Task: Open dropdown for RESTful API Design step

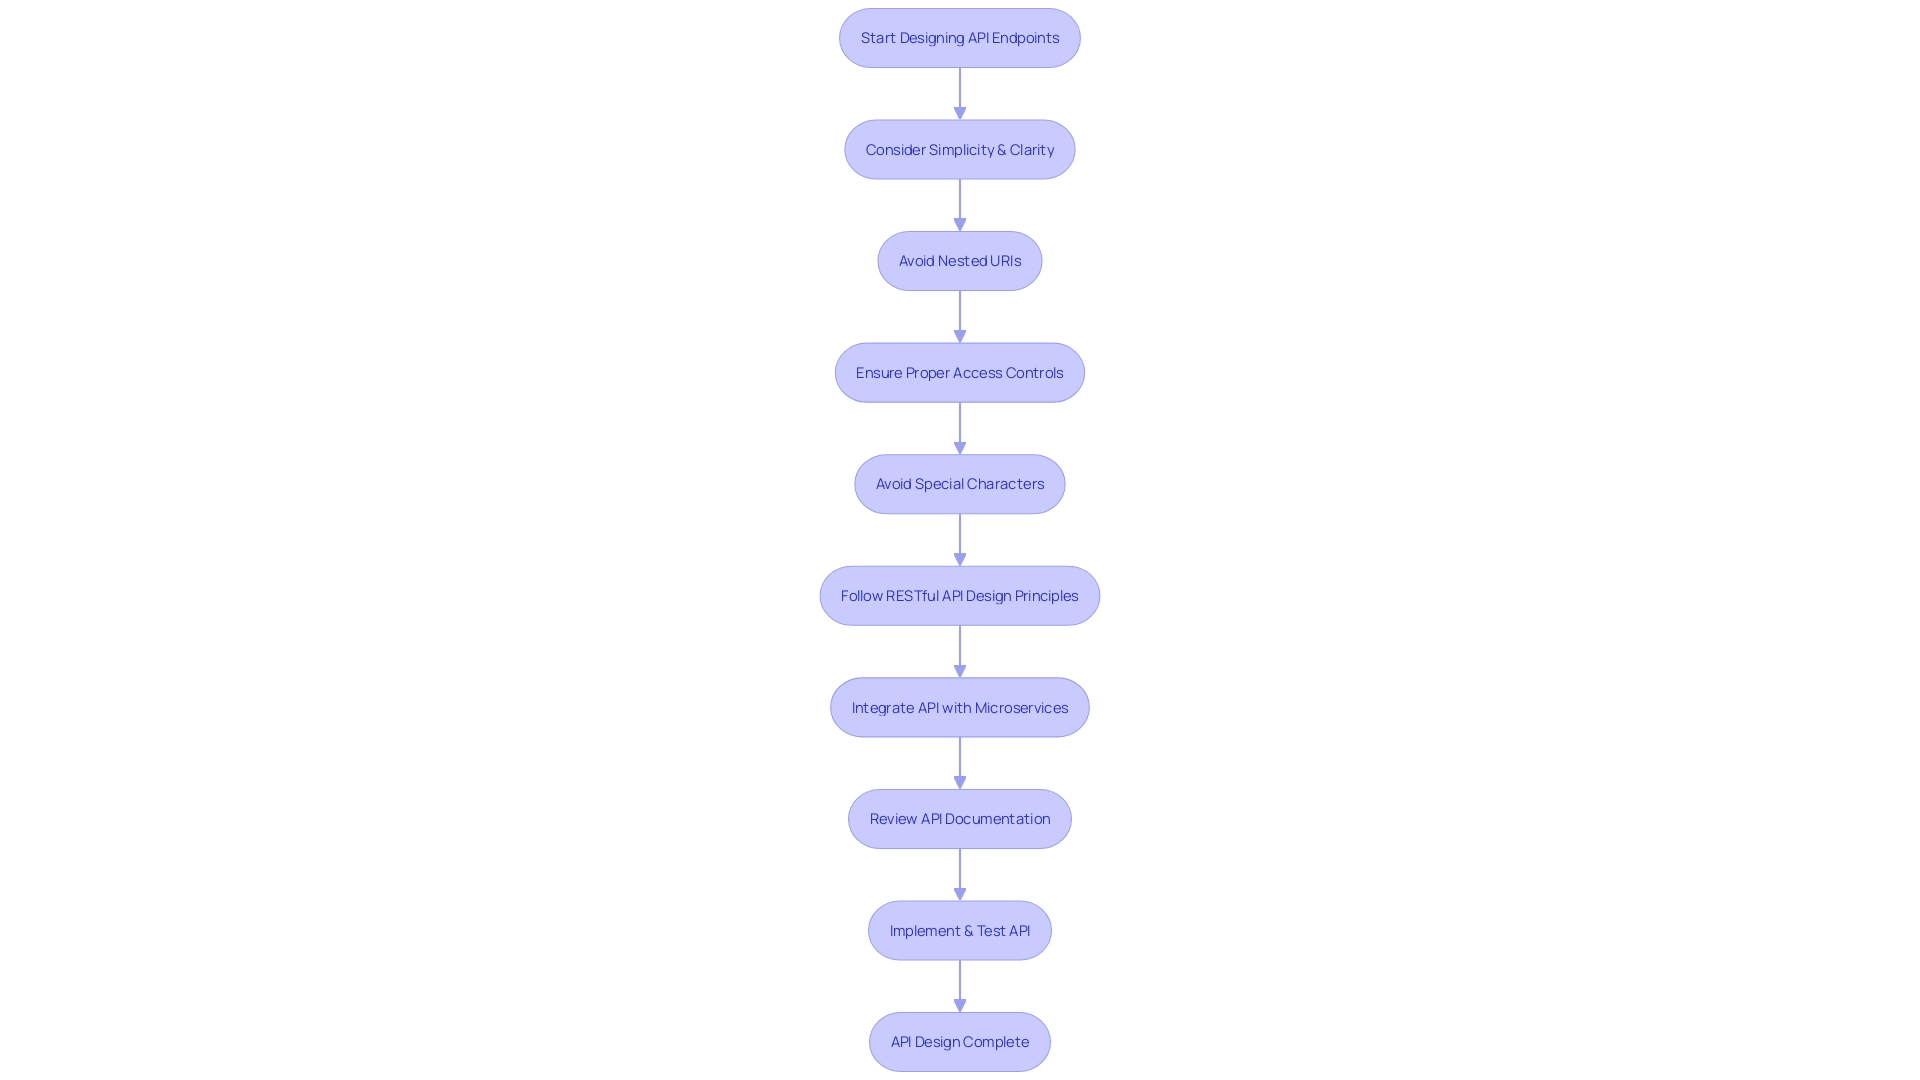Action: (x=959, y=595)
